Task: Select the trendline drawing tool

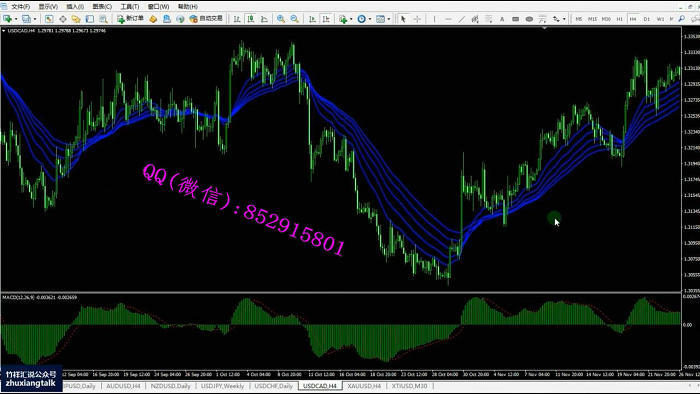Action: coord(462,19)
